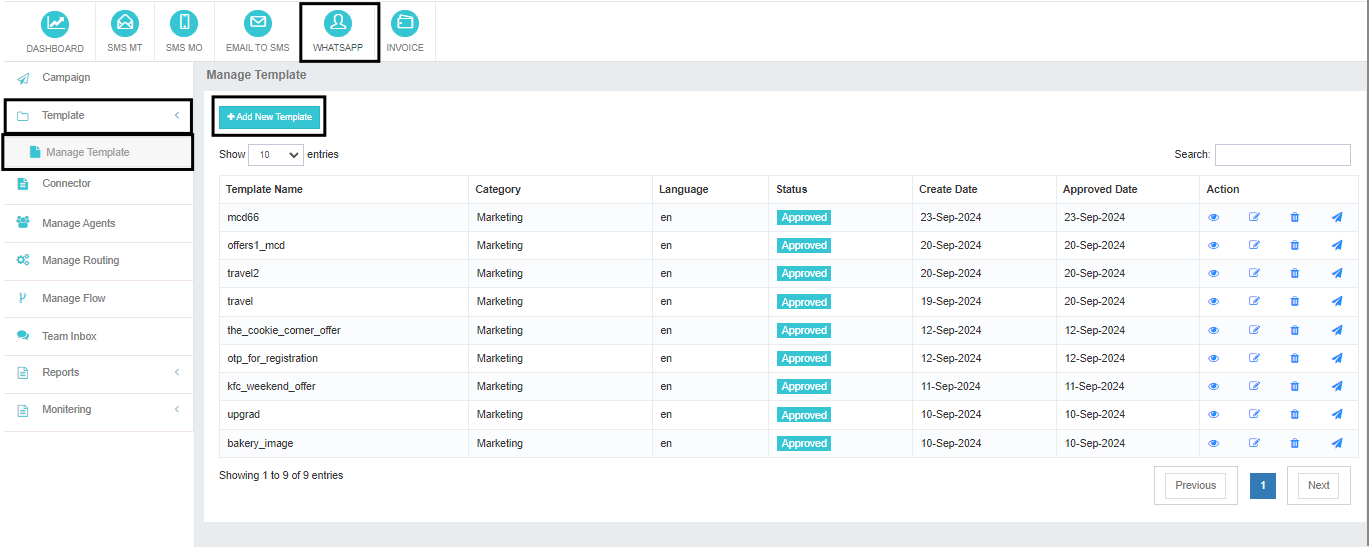Open the SMS MO phone icon
The width and height of the screenshot is (1369, 547).
pyautogui.click(x=183, y=23)
